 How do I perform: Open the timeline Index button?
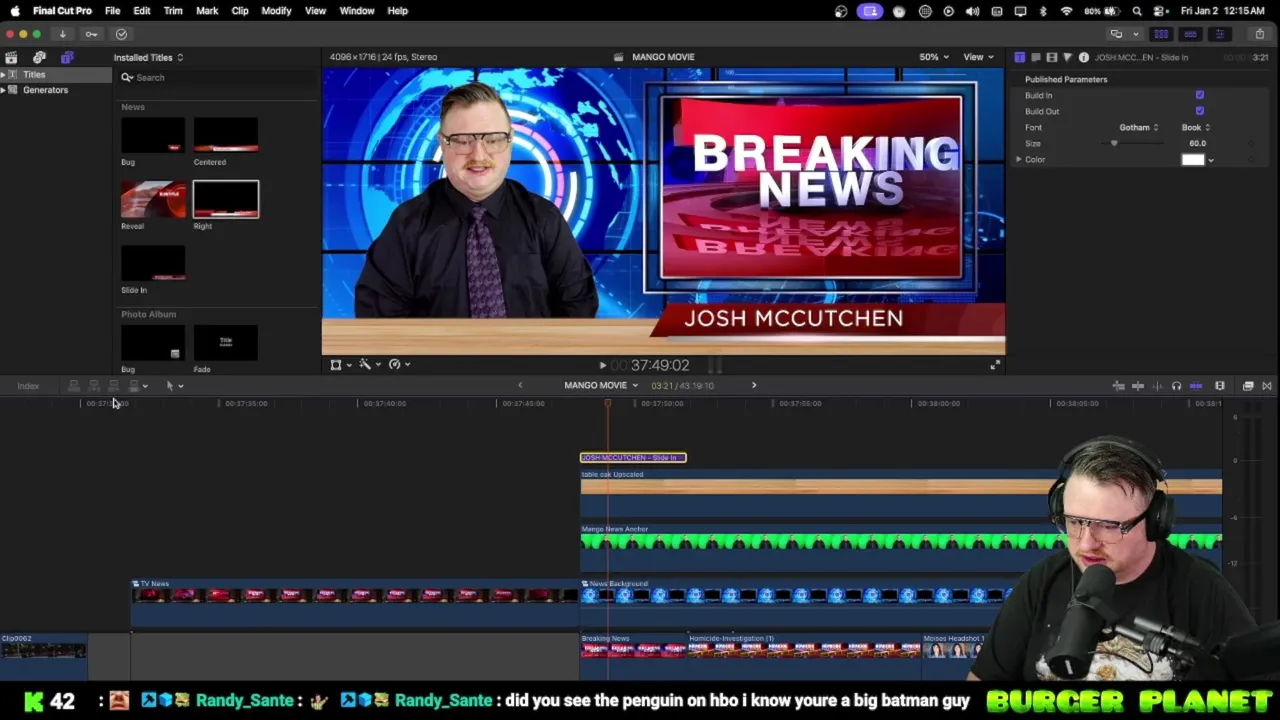pos(28,386)
